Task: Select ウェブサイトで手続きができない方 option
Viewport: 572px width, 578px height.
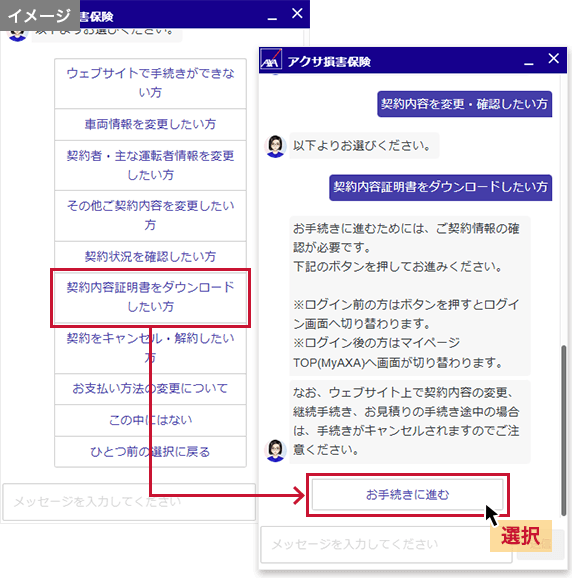Action: click(150, 83)
